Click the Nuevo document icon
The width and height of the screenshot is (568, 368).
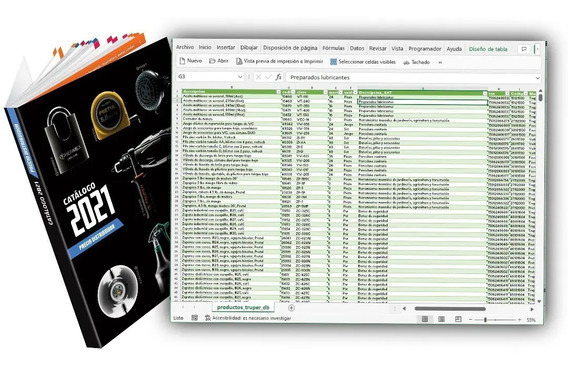(182, 61)
